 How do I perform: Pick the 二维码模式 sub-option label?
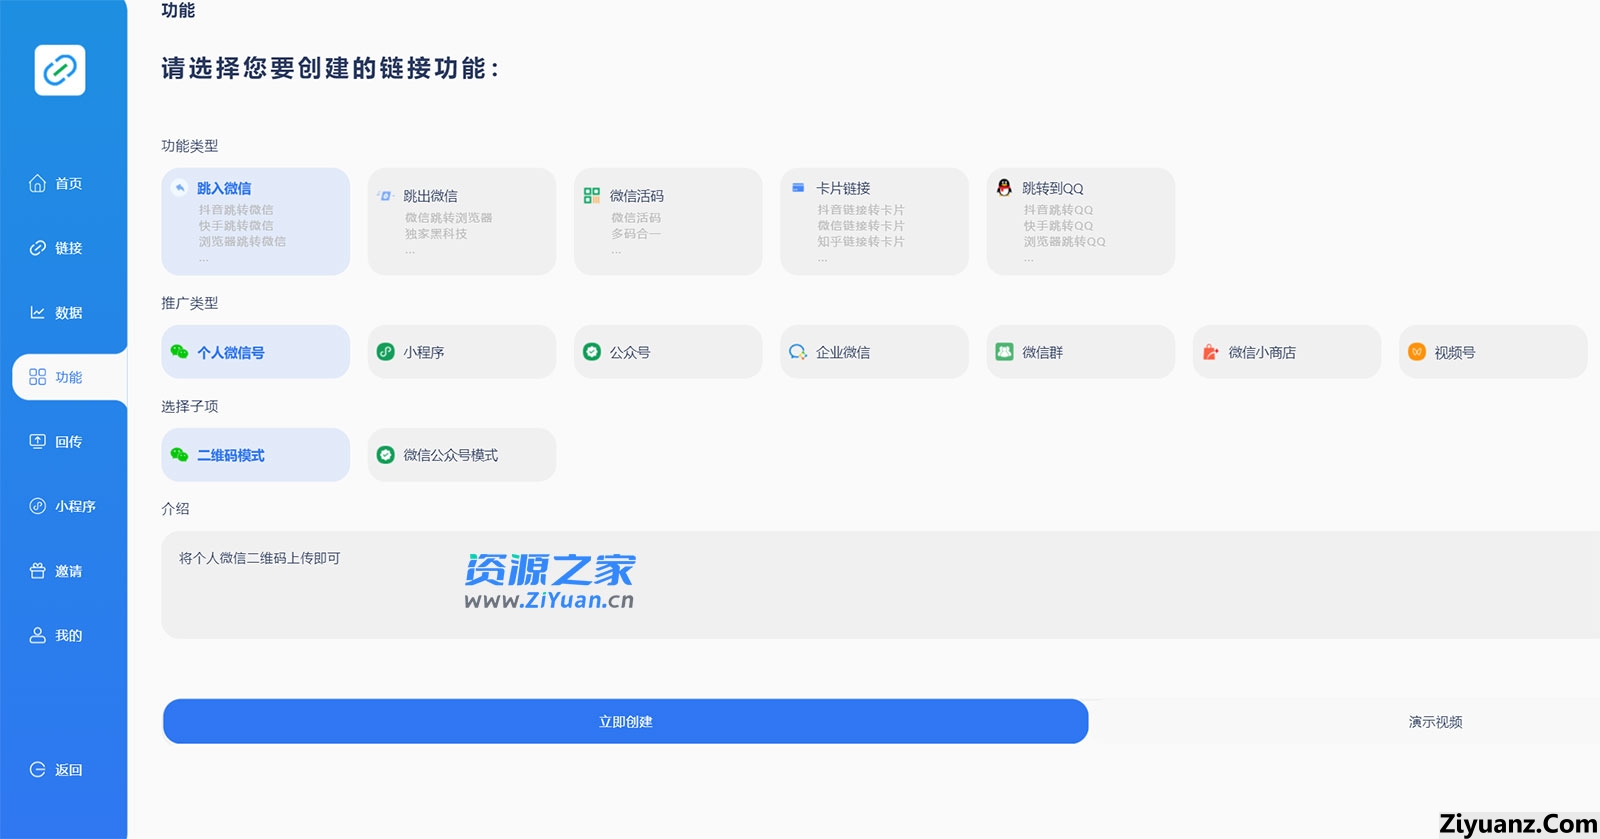231,455
